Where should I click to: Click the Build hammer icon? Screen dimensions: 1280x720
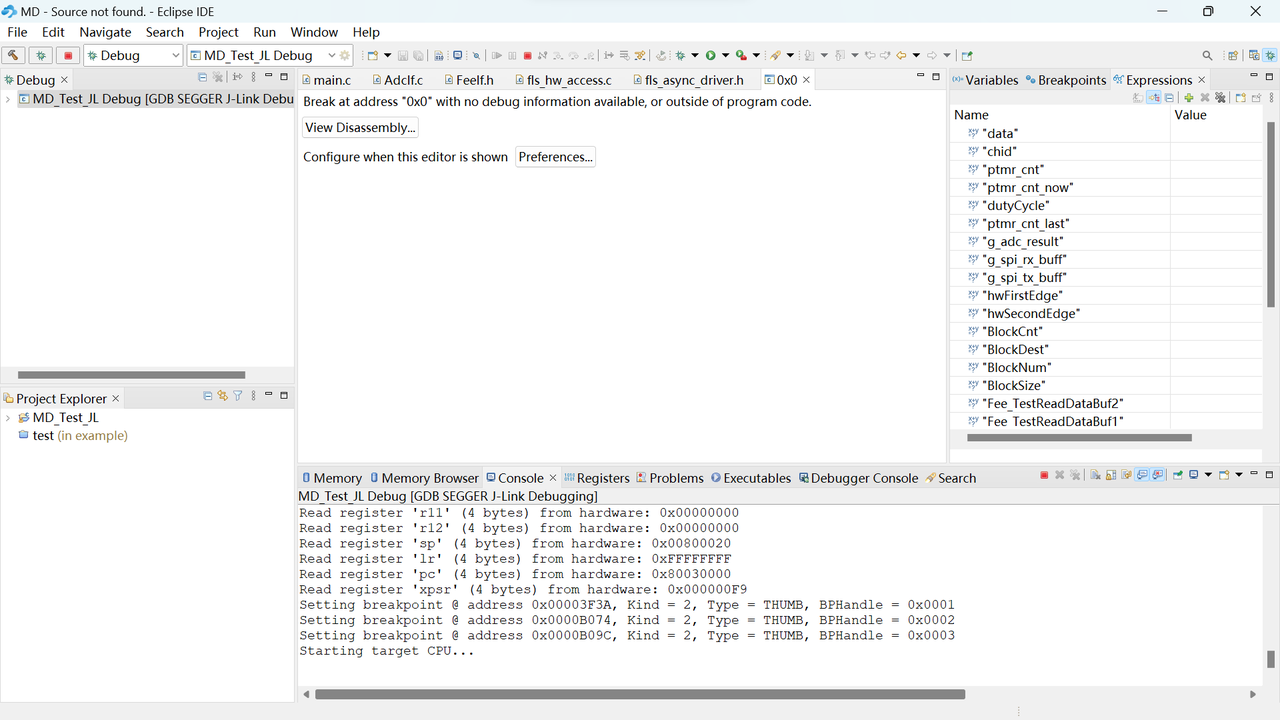click(x=14, y=55)
